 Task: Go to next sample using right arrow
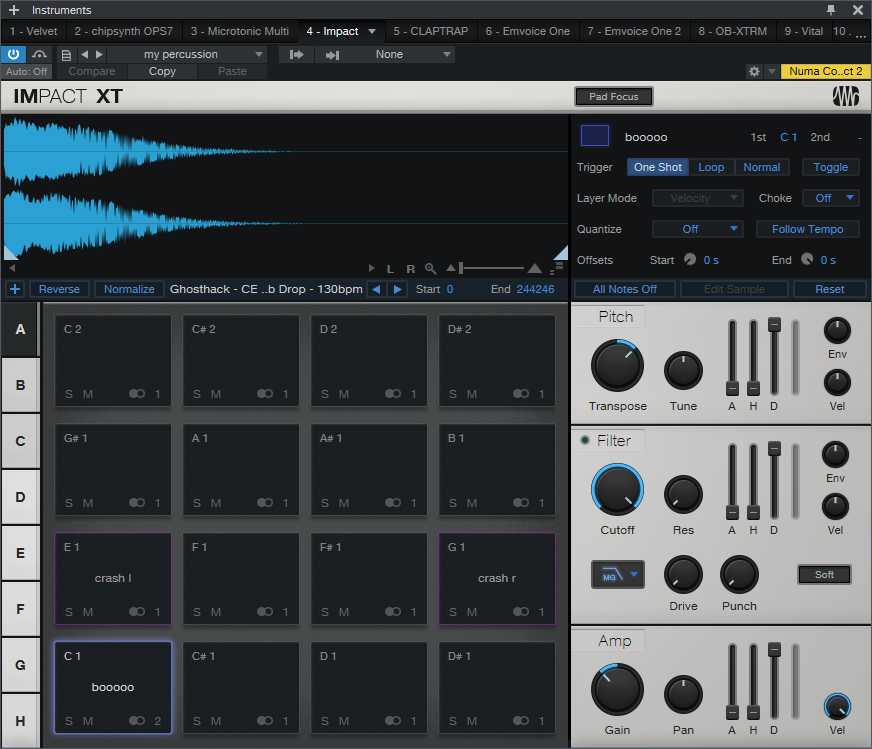click(398, 289)
